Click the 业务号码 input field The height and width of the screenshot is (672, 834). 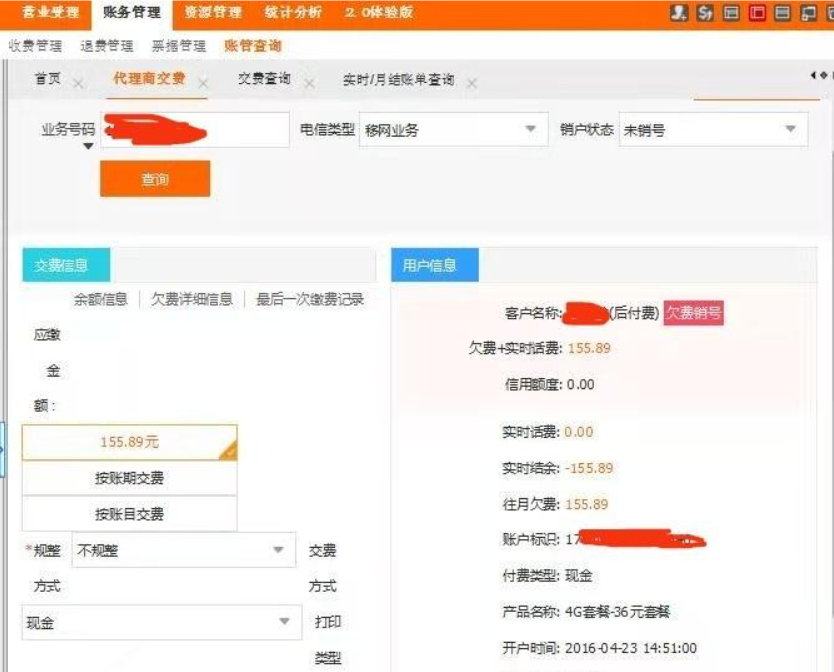click(x=195, y=129)
